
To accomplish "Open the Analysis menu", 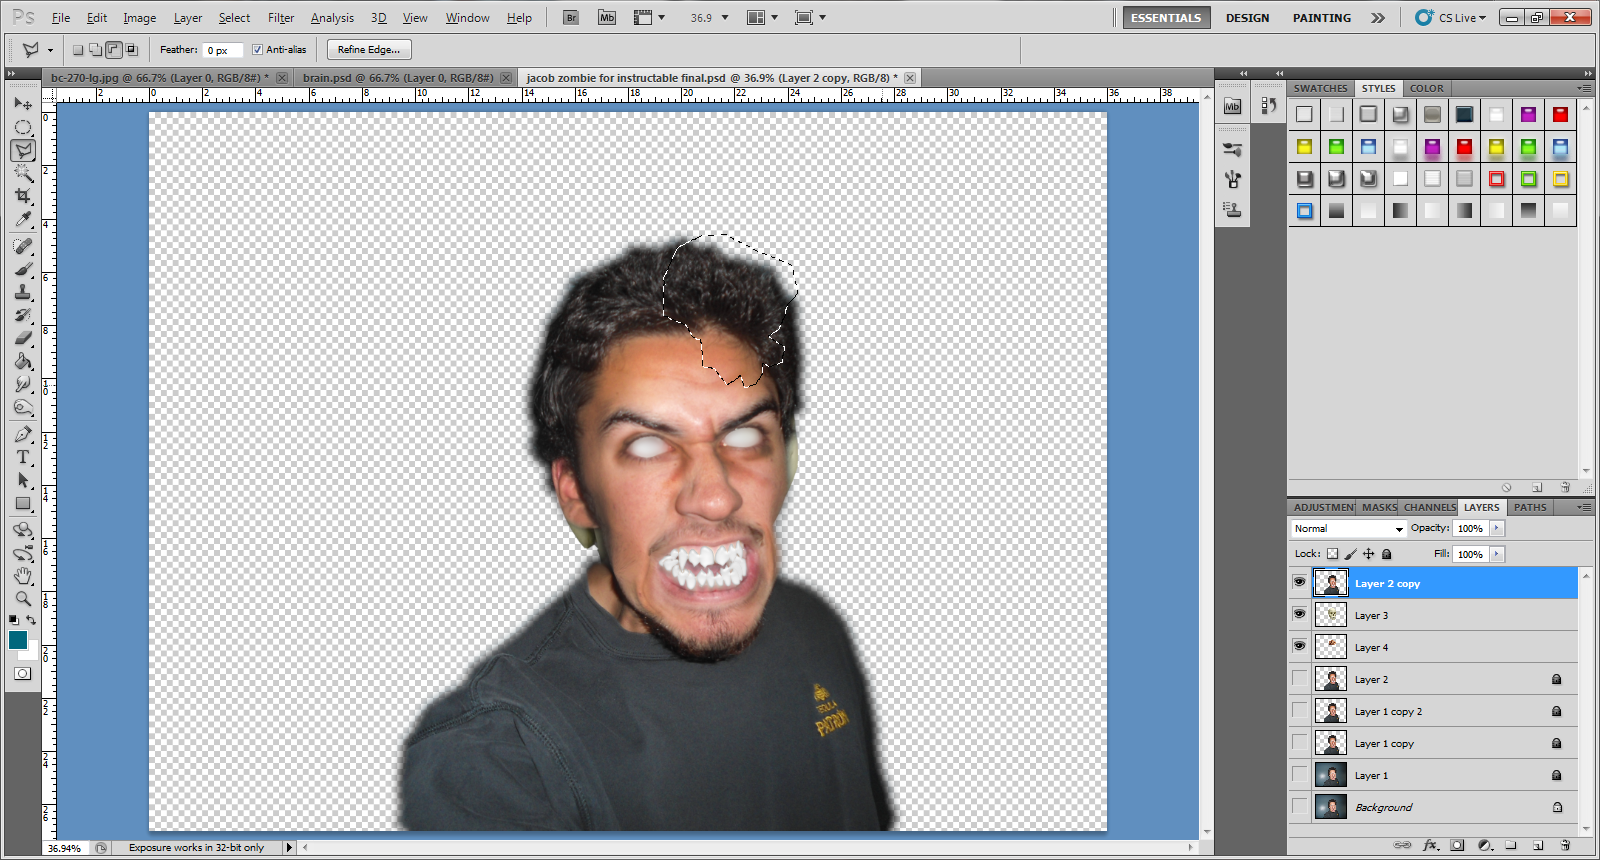I will click(x=332, y=18).
